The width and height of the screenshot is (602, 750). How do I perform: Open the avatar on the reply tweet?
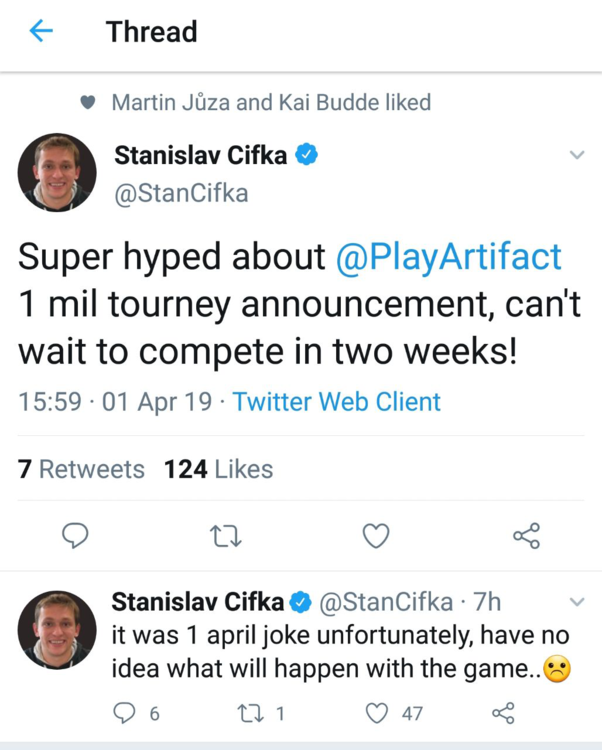tap(57, 630)
